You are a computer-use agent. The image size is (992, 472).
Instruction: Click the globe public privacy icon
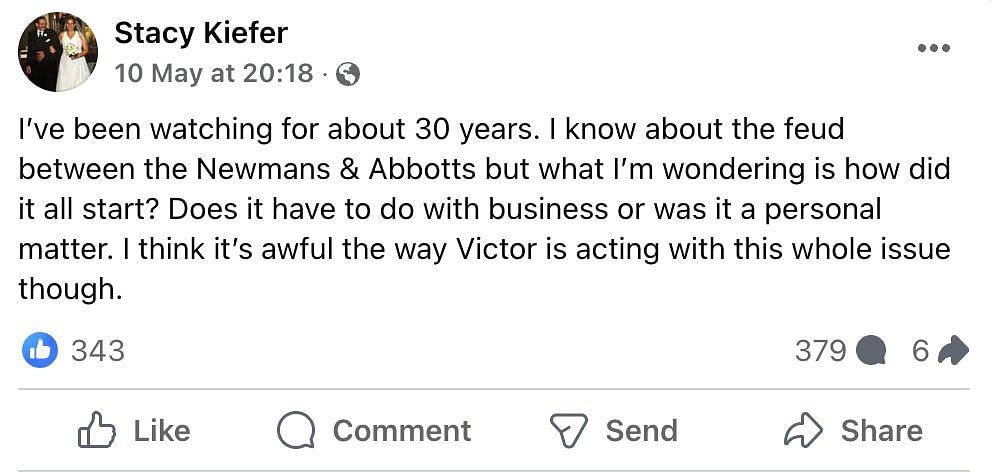[348, 74]
